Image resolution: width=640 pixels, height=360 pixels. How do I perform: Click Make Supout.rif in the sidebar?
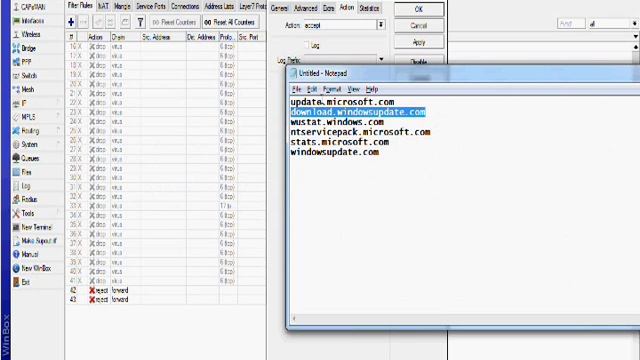[35, 241]
